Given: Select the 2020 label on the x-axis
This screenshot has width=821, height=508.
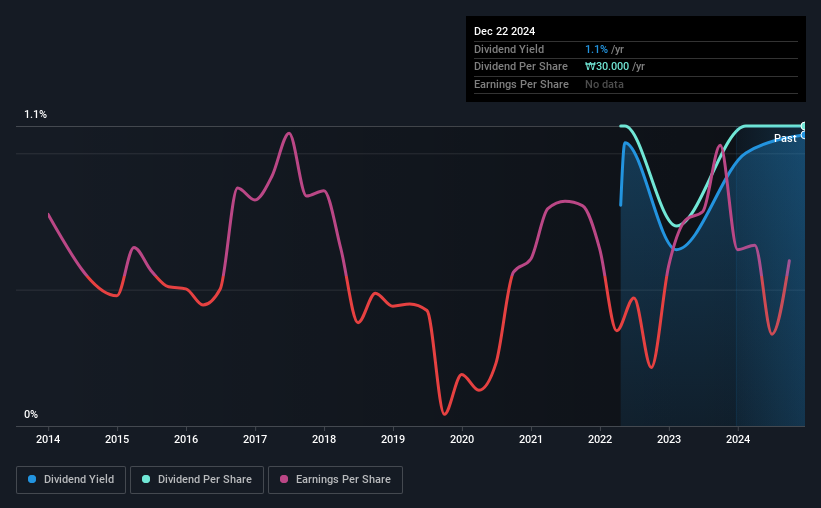Looking at the screenshot, I should click(462, 439).
